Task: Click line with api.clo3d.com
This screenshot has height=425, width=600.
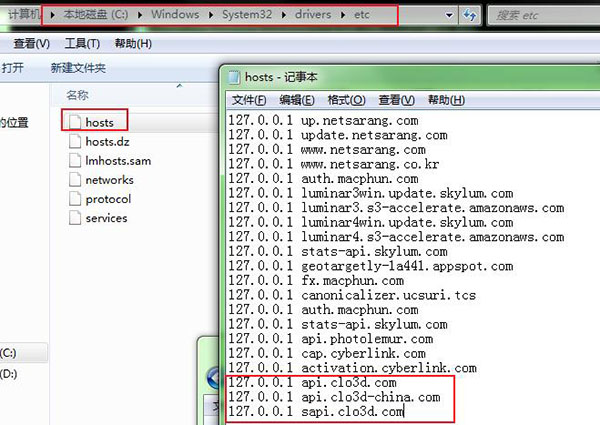Action: (x=313, y=382)
